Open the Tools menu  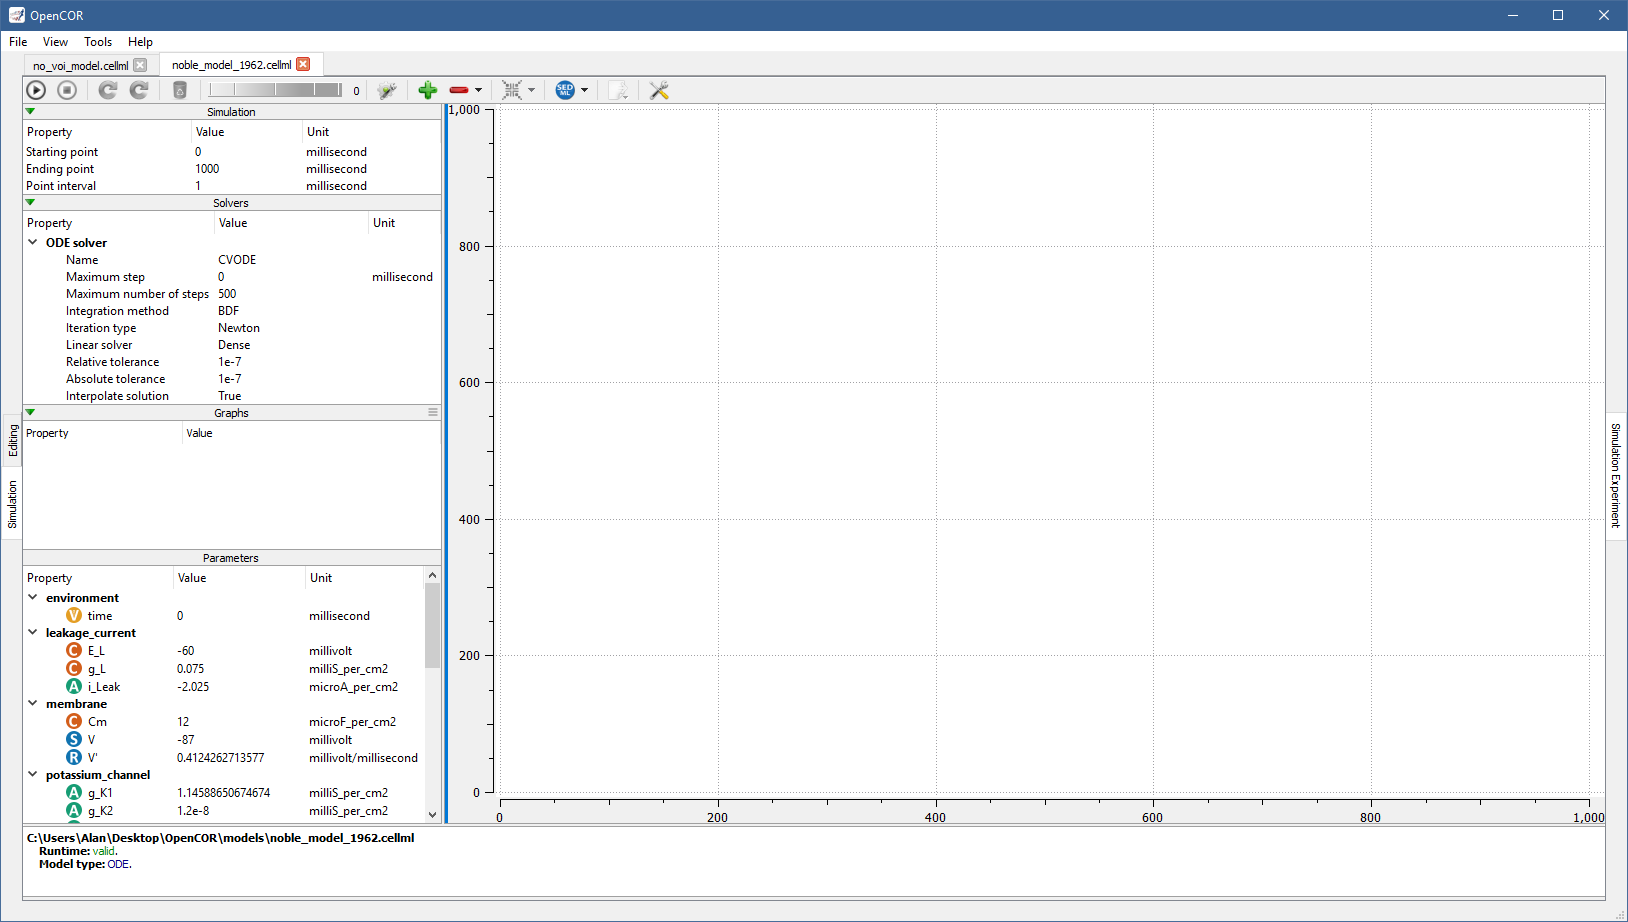[x=98, y=42]
